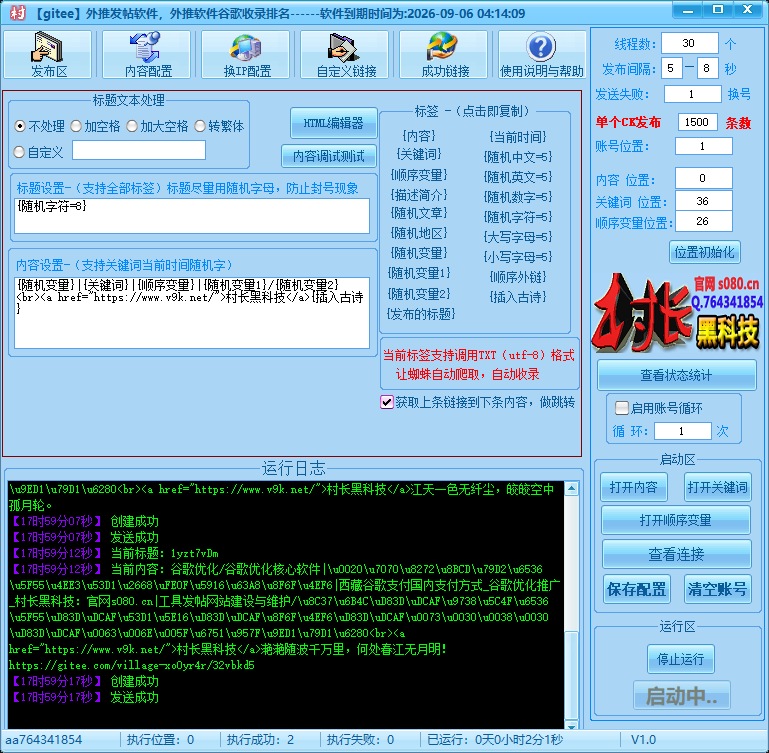Click the title settings text box
769x753 pixels.
[x=192, y=216]
